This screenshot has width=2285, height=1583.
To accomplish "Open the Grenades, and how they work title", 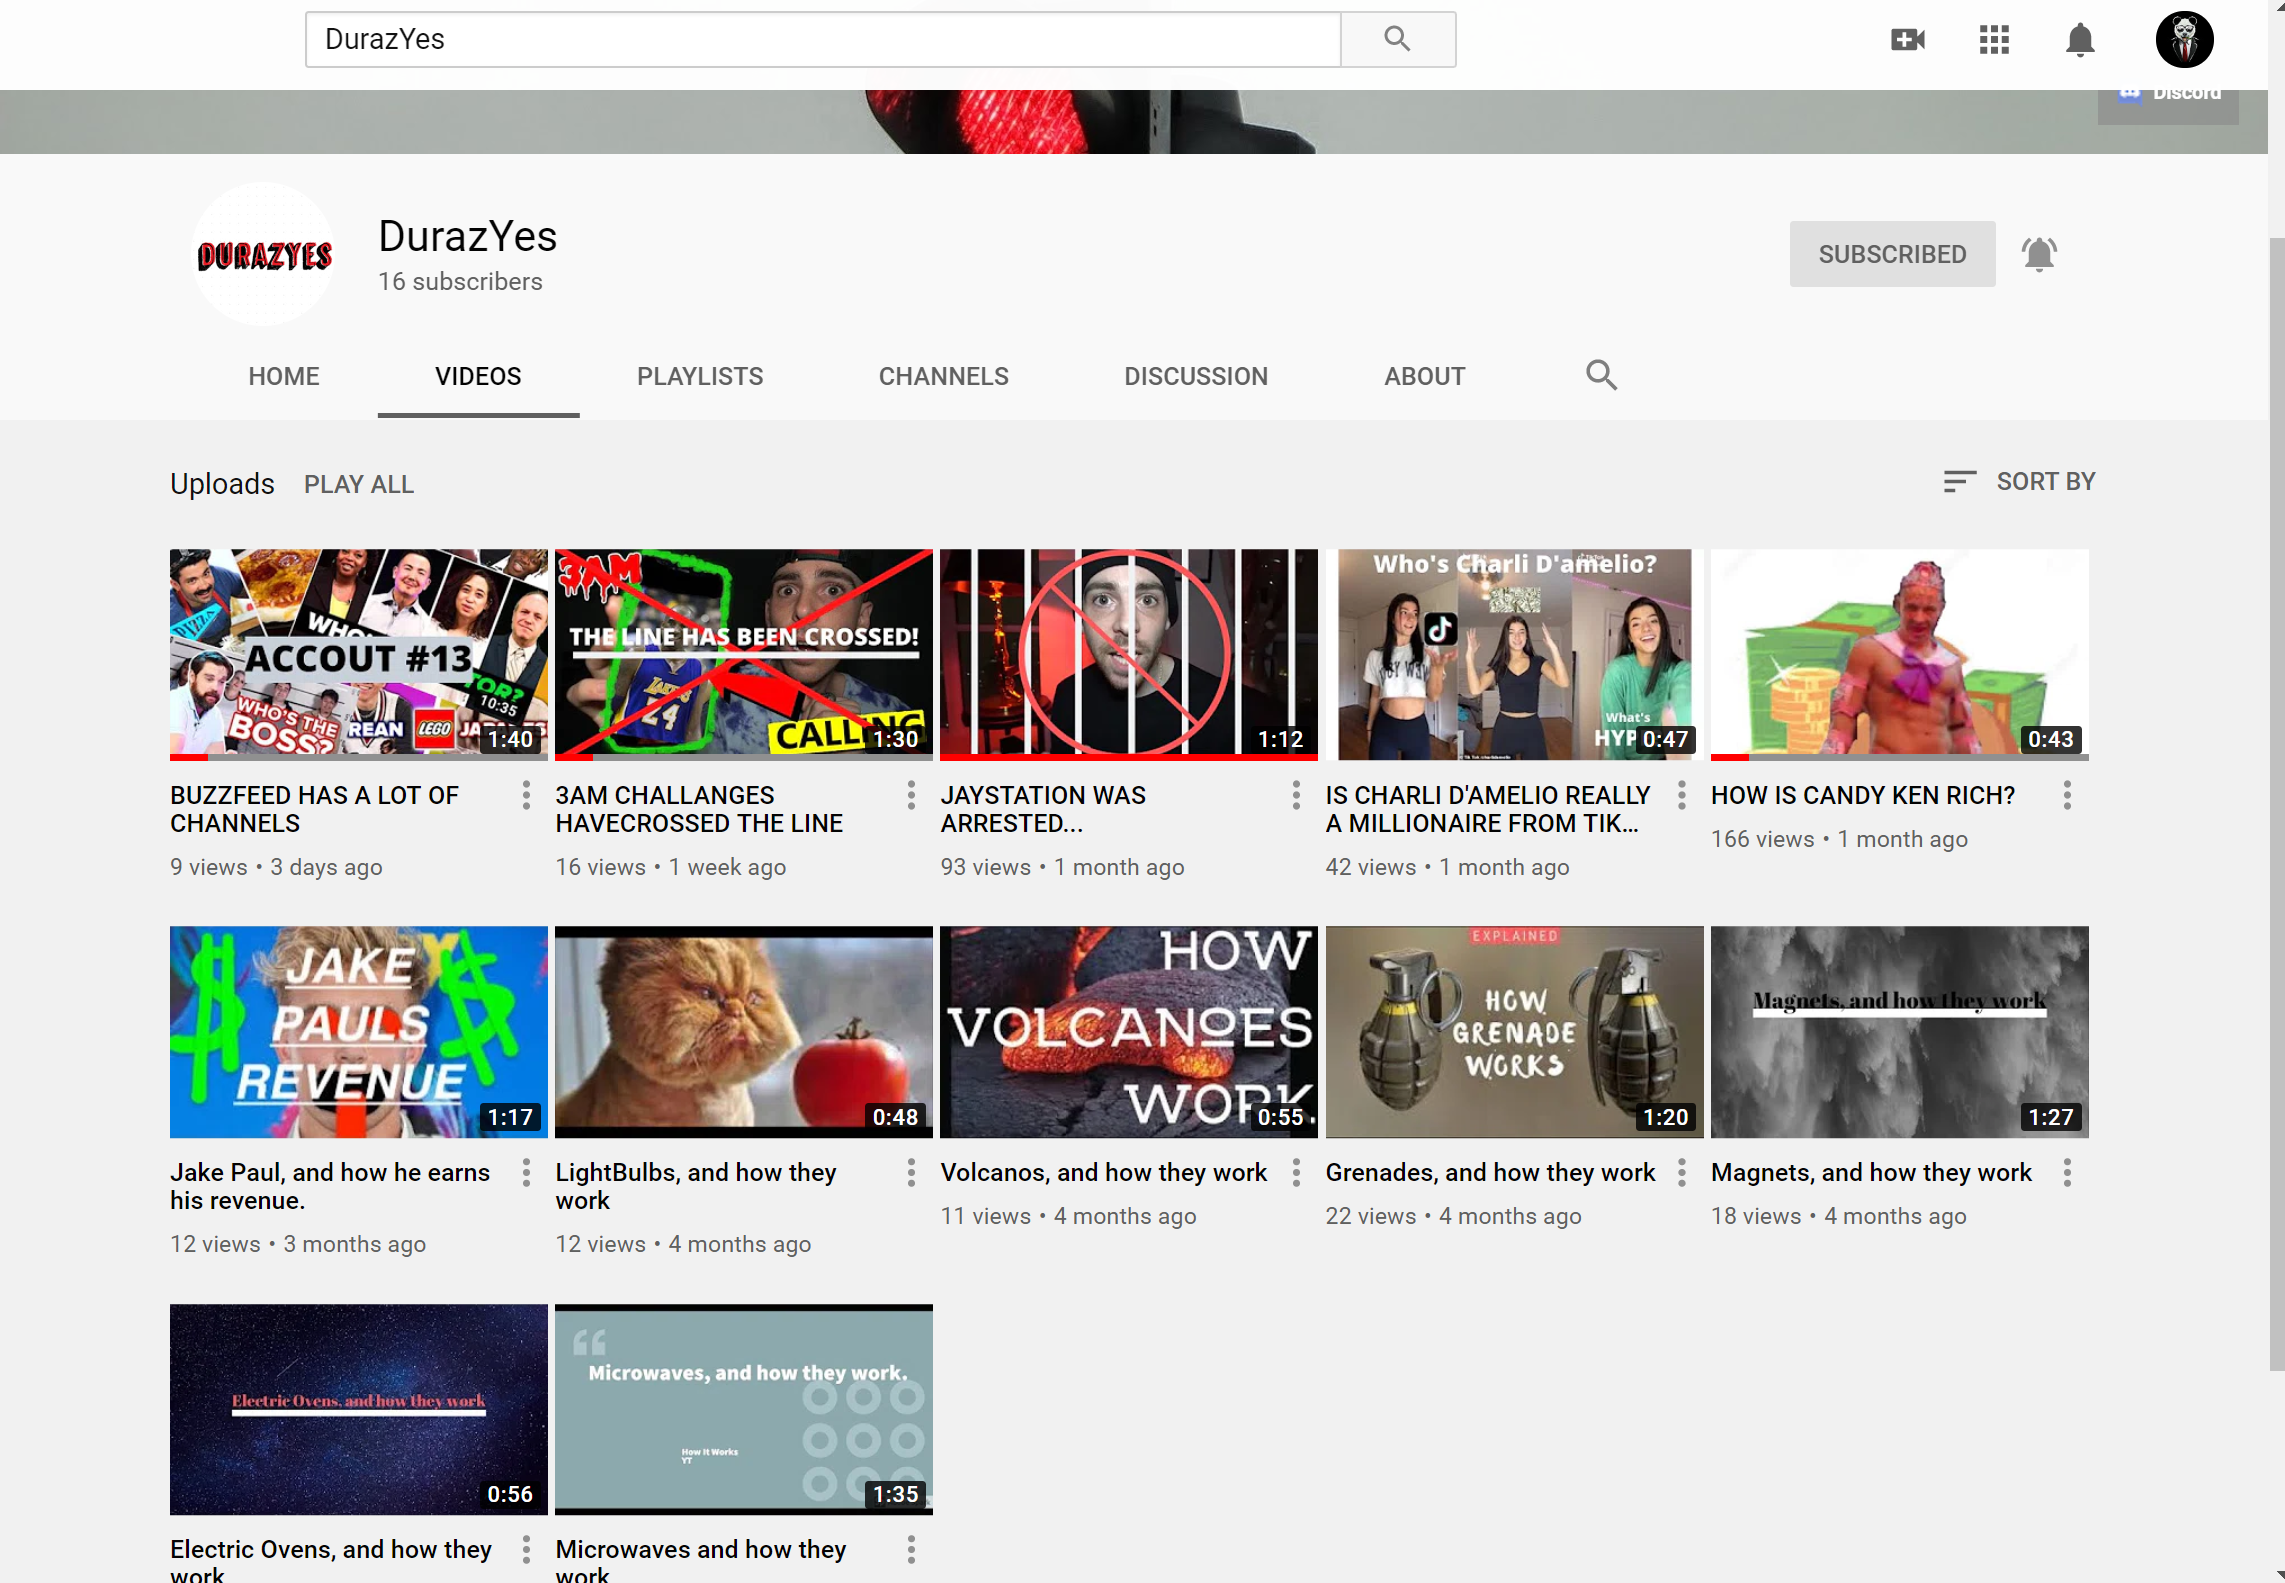I will tap(1490, 1172).
